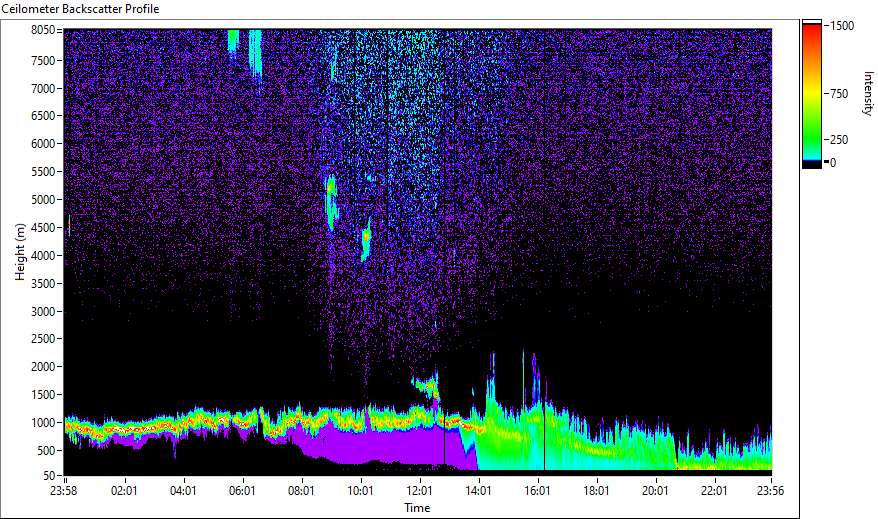Click the 02:01 time tick label
This screenshot has width=878, height=519.
coord(124,491)
